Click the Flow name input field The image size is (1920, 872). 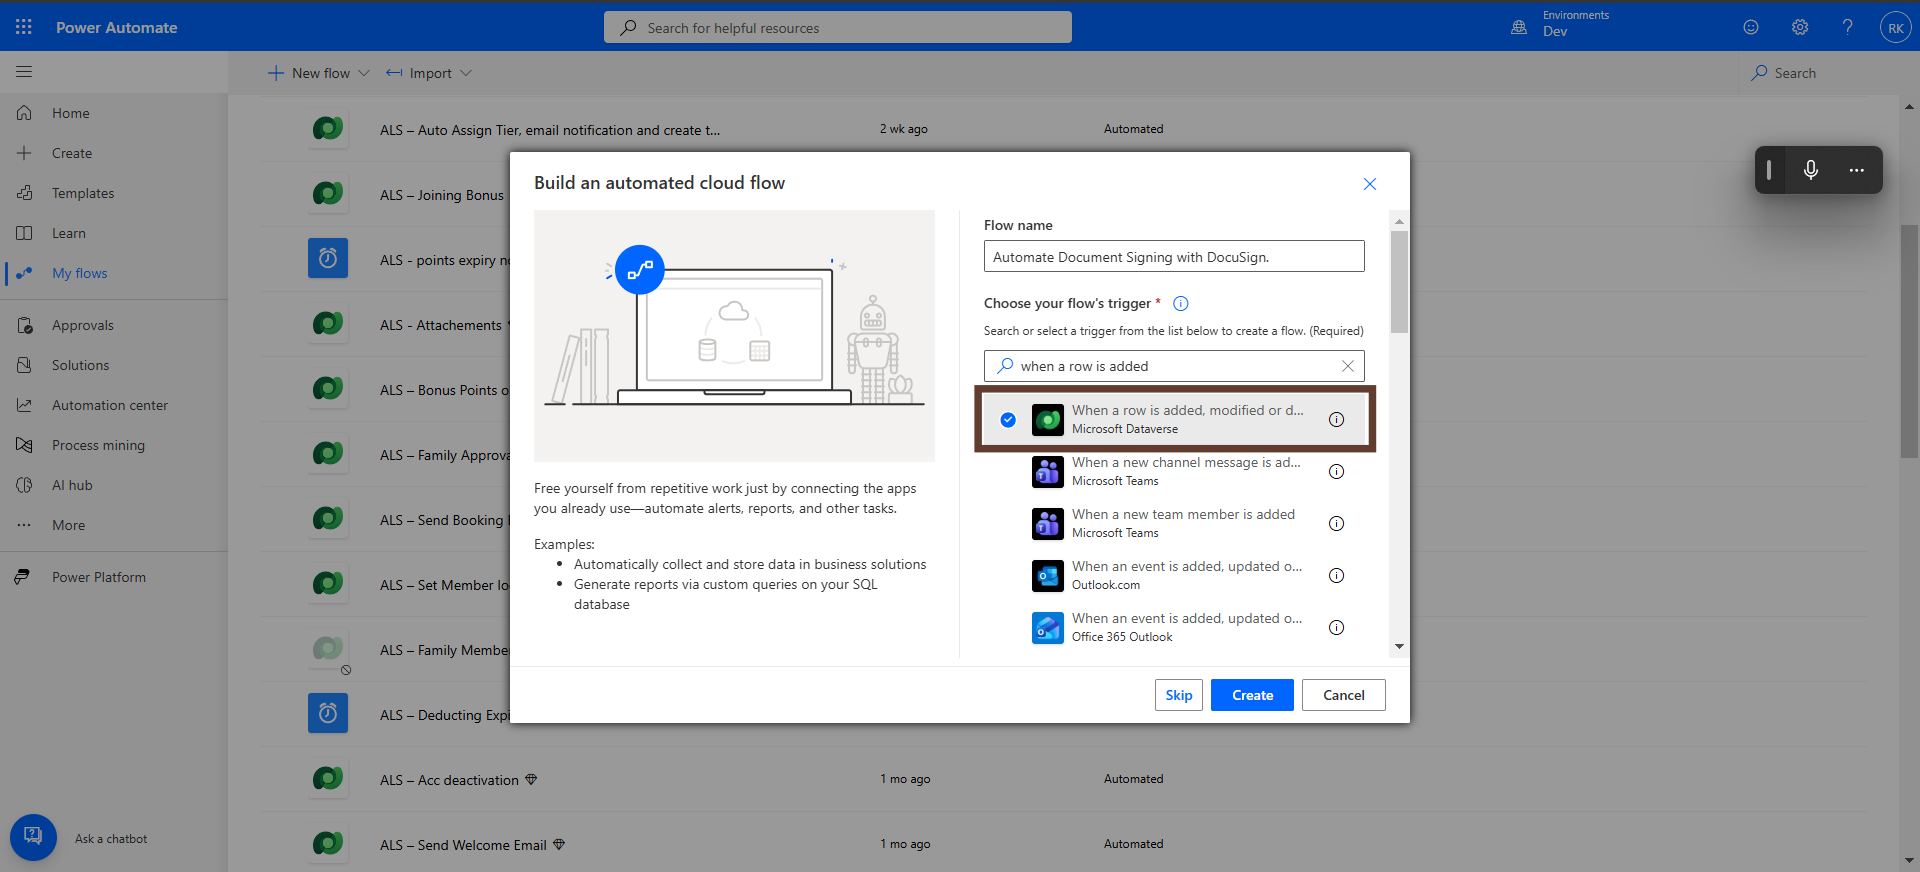tap(1173, 257)
